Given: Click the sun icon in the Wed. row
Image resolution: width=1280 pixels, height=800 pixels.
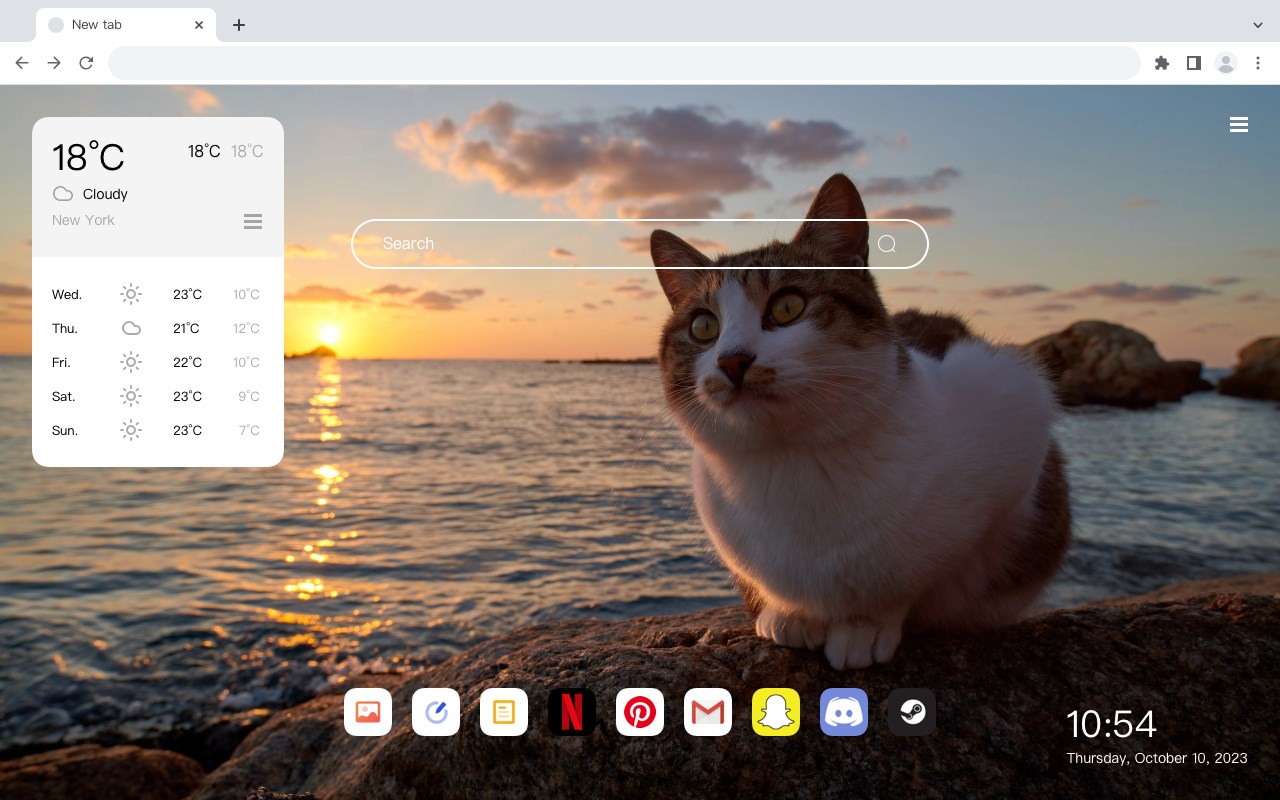Looking at the screenshot, I should click(x=131, y=294).
